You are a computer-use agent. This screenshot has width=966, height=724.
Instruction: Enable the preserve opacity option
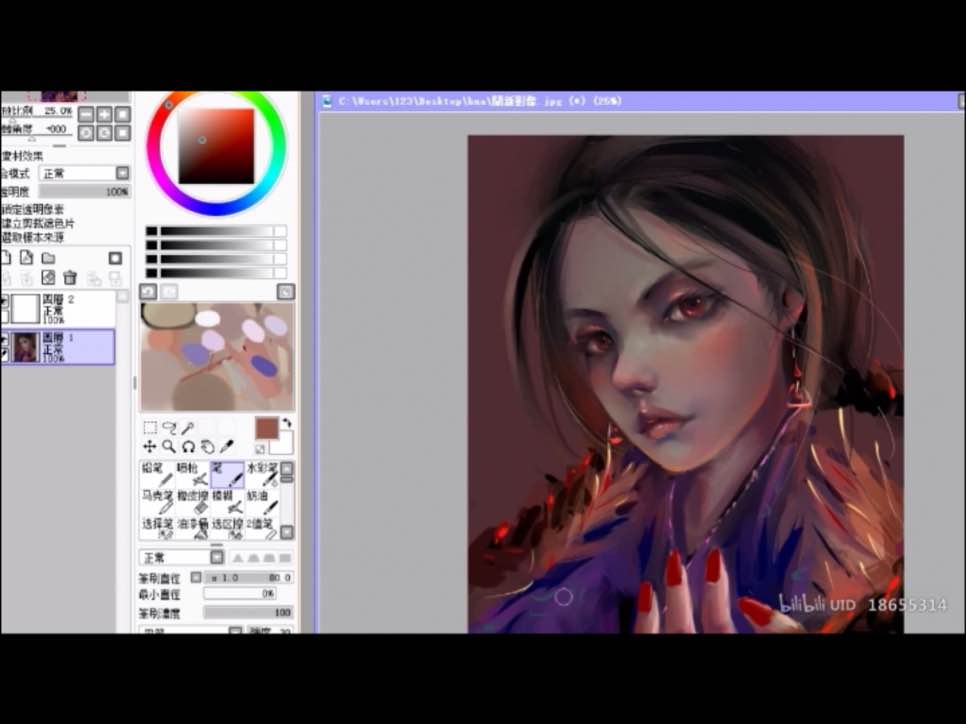click(x=33, y=209)
